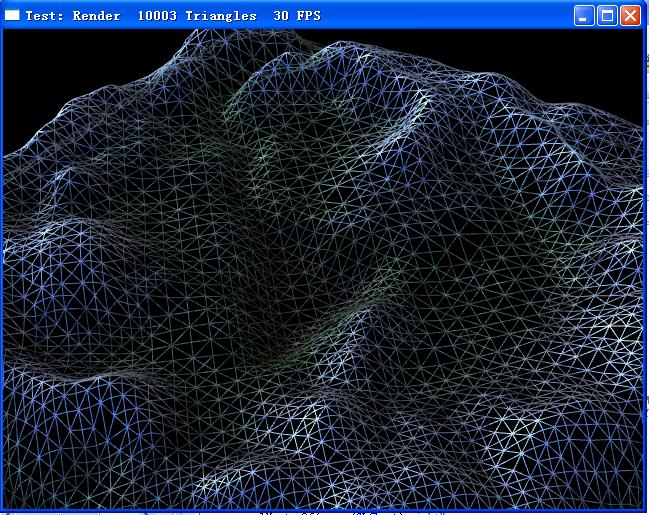Click the "30 FPS" counter text
This screenshot has width=649, height=515.
297,16
